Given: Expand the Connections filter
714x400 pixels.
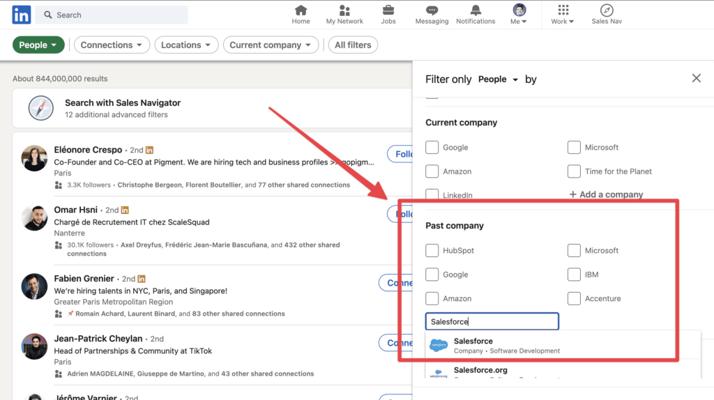Looking at the screenshot, I should tap(112, 45).
